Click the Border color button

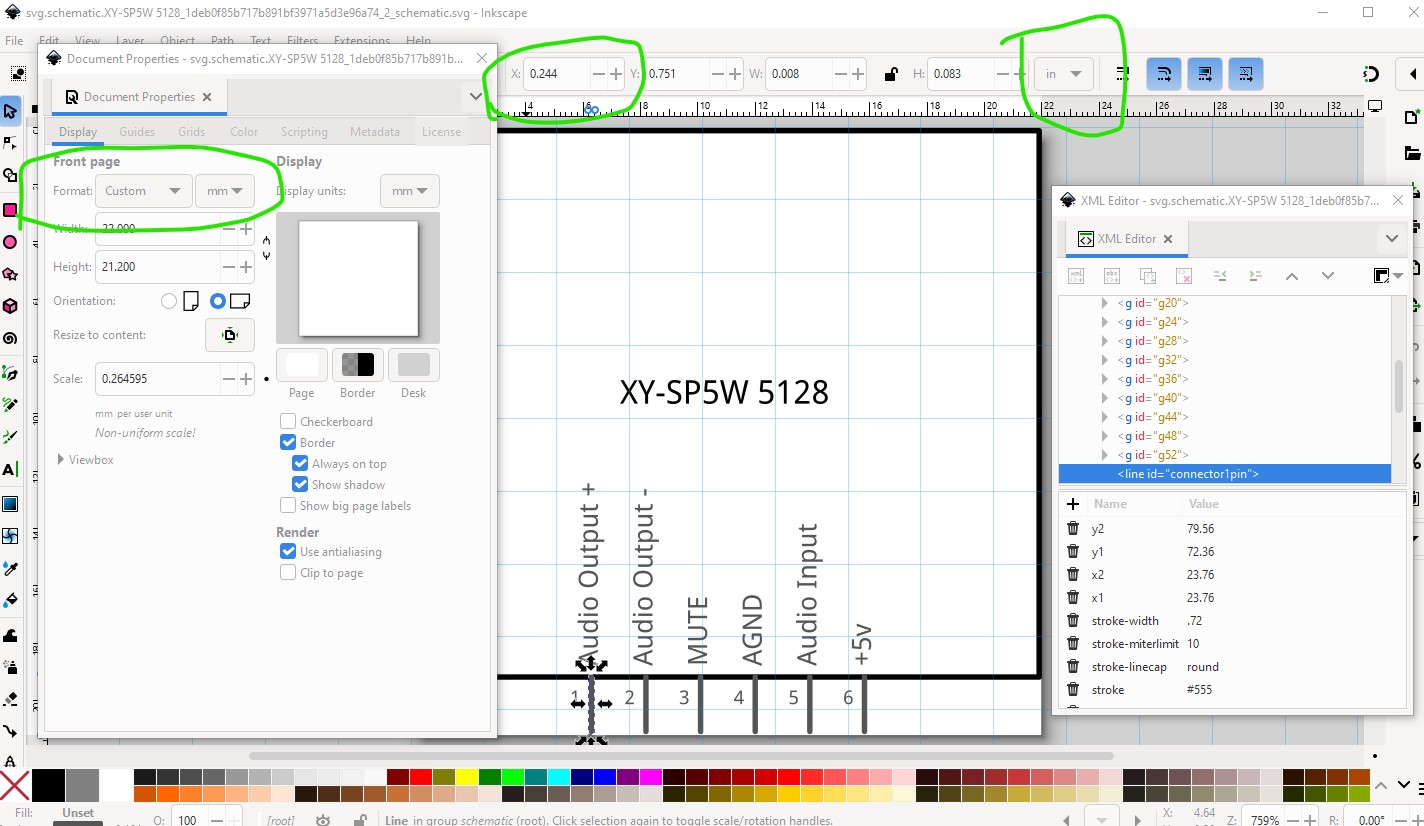pyautogui.click(x=357, y=365)
